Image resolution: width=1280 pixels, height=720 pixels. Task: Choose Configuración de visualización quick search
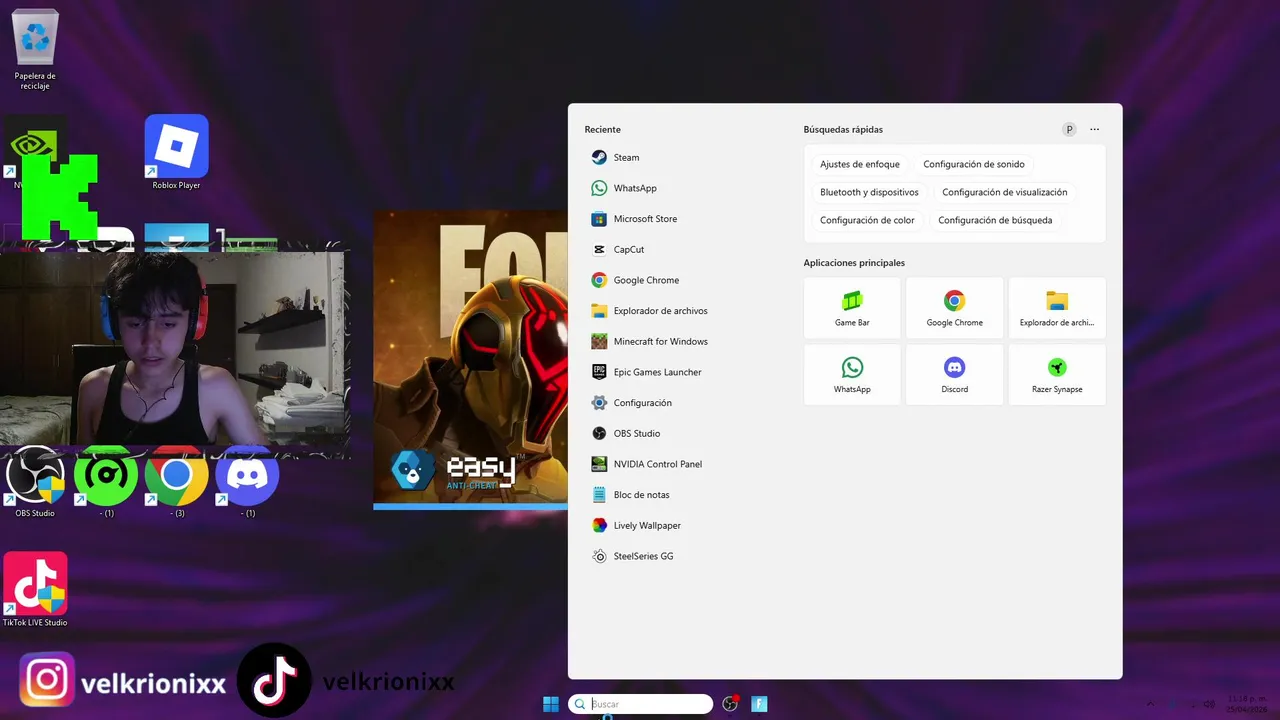(x=1005, y=192)
